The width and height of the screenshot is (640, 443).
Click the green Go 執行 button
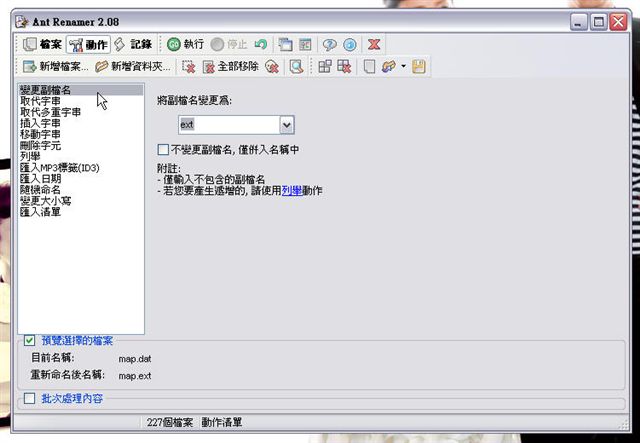click(186, 44)
